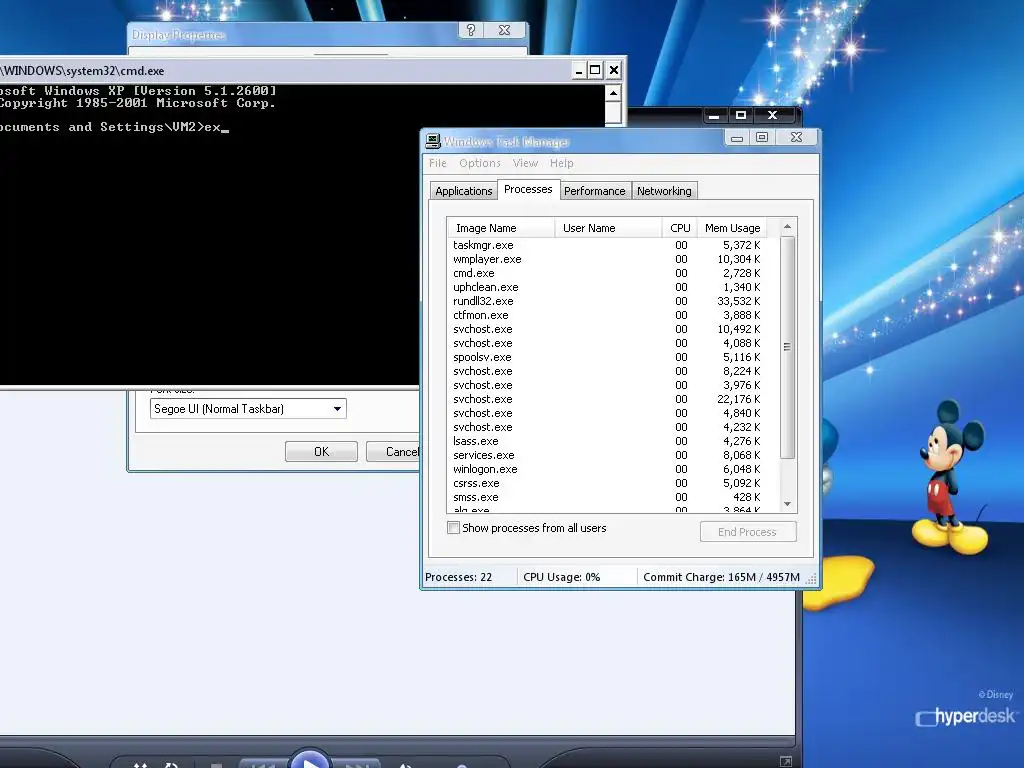1024x768 pixels.
Task: Click the process list scrollbar down arrow
Action: point(788,504)
